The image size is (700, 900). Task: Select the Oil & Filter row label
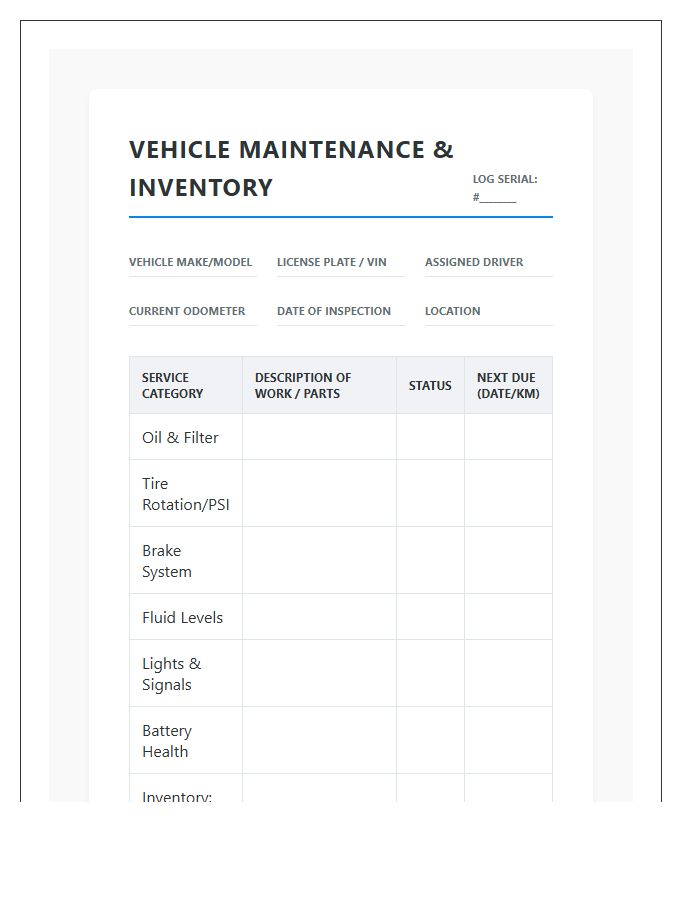pyautogui.click(x=180, y=437)
